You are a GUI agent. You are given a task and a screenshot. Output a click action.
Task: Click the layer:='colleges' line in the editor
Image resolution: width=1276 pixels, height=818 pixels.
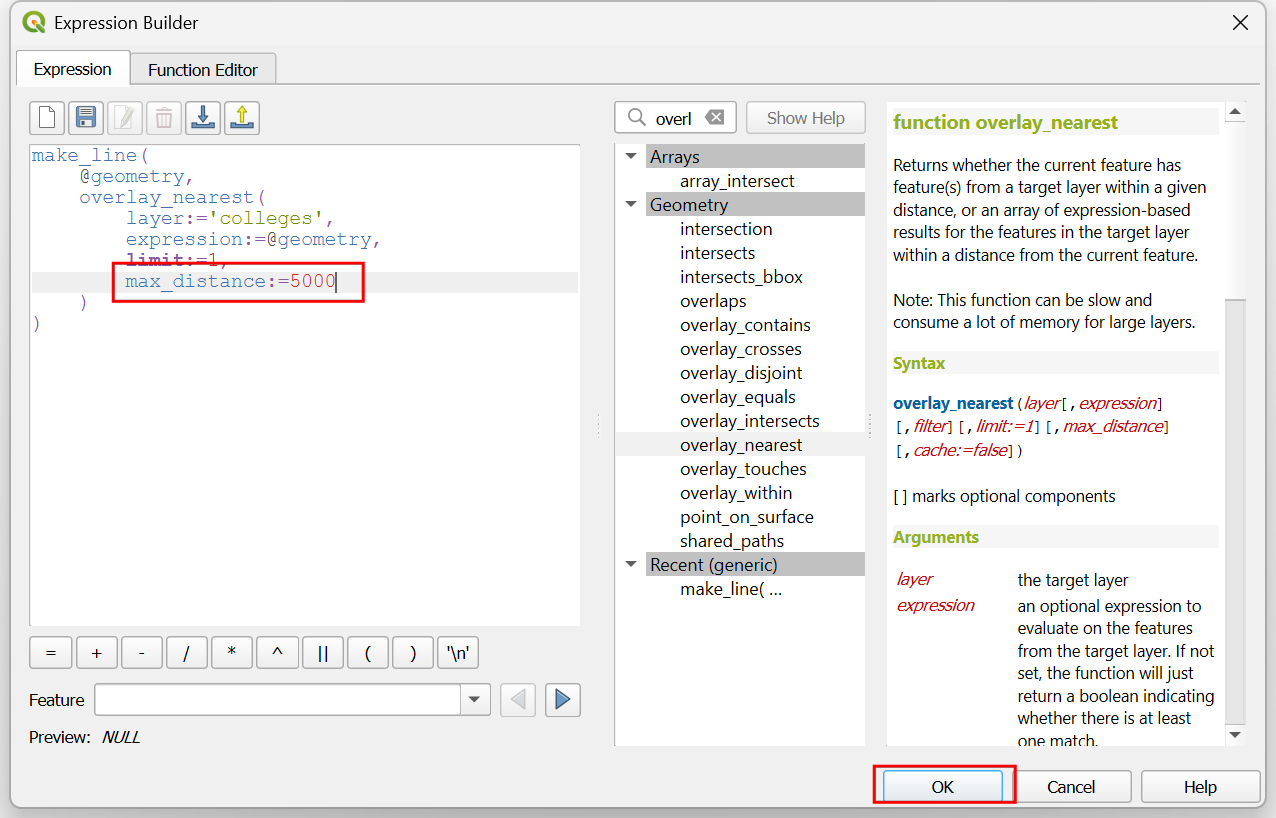[x=230, y=219]
